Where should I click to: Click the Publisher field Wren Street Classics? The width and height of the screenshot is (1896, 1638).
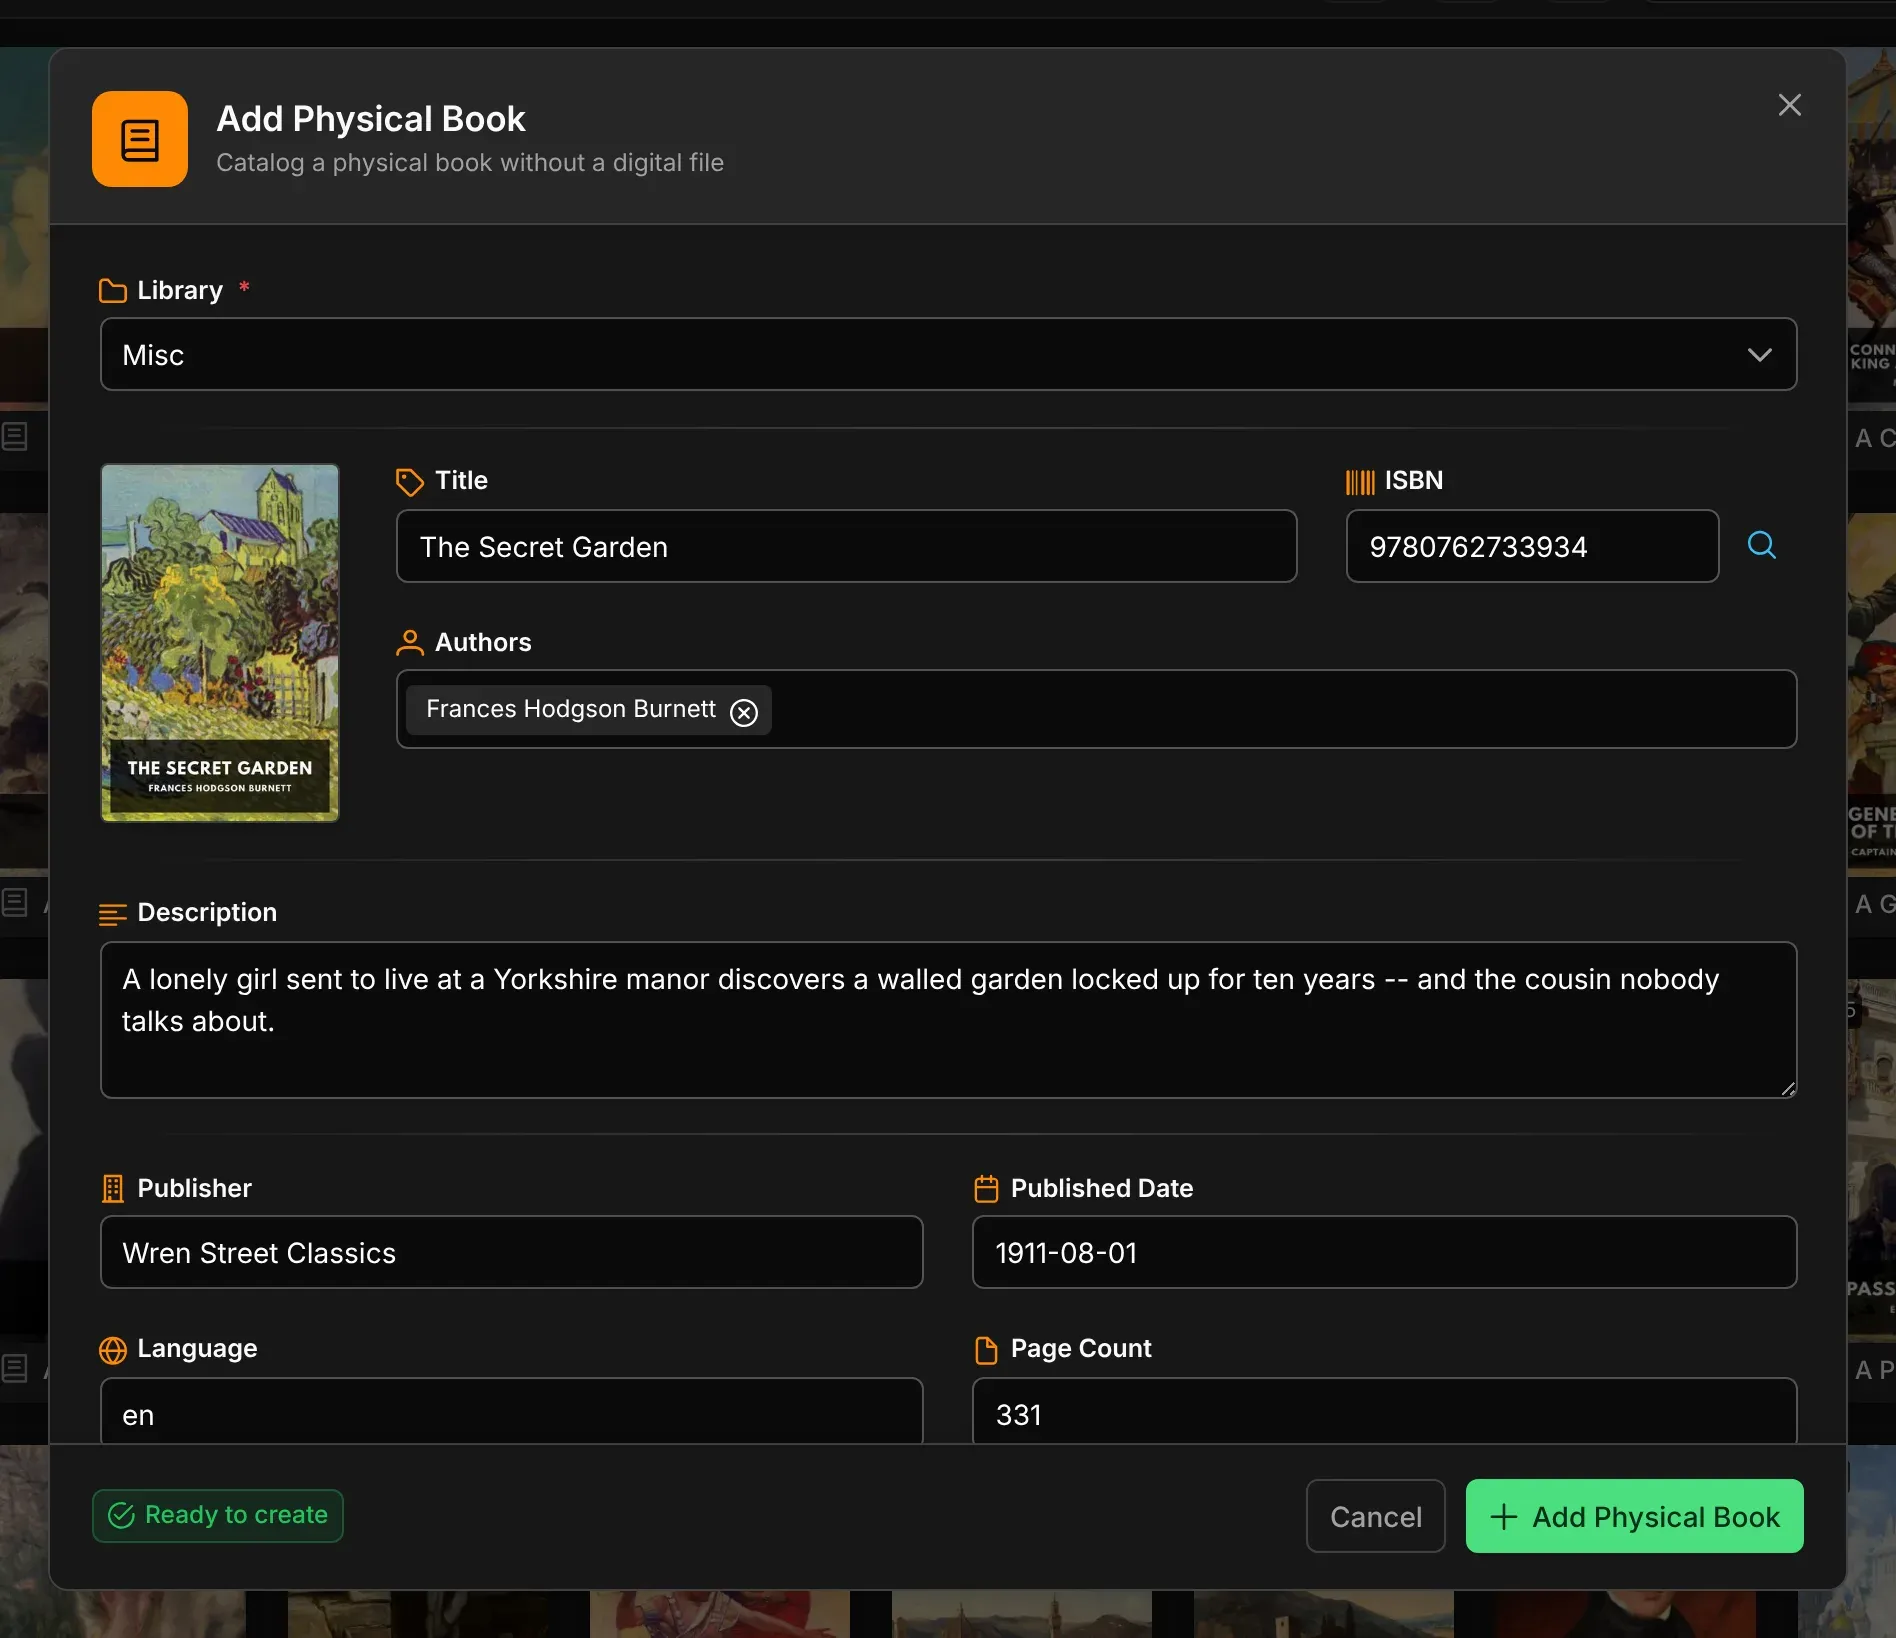click(511, 1252)
